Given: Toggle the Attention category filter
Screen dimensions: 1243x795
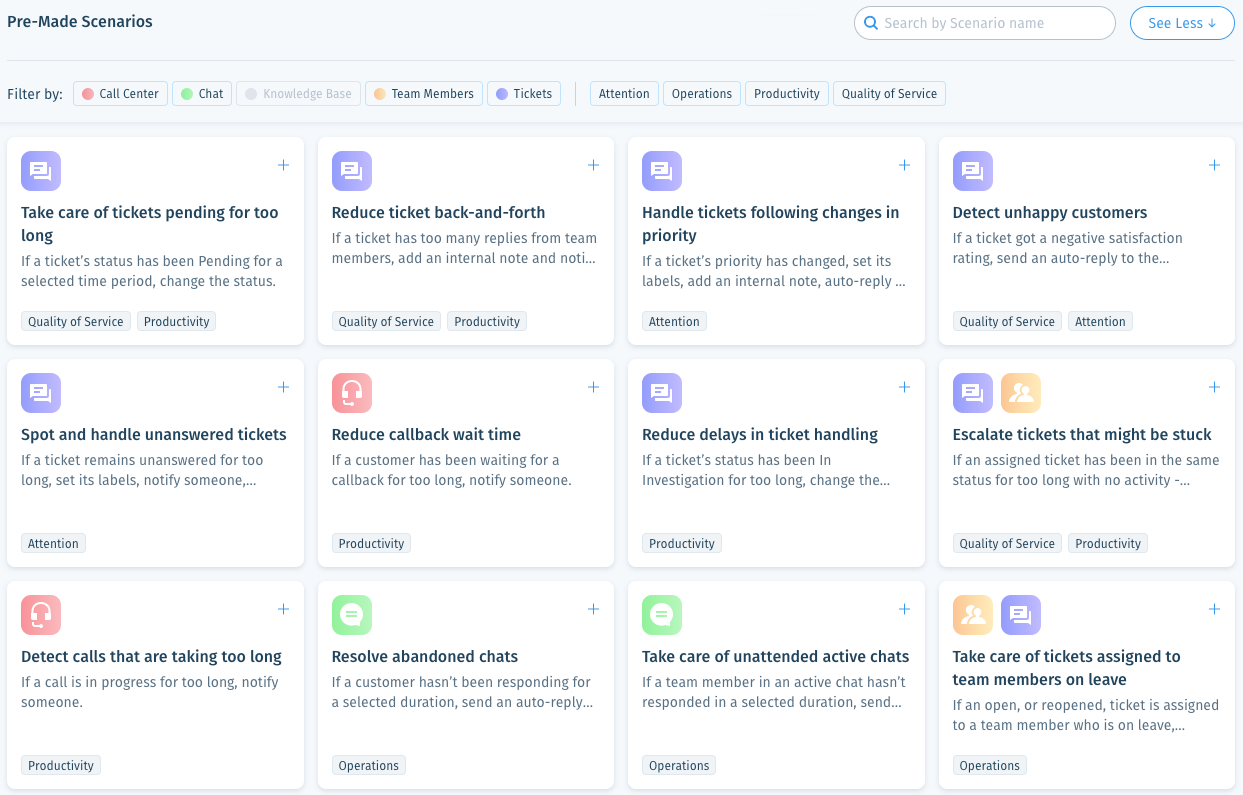Looking at the screenshot, I should (624, 94).
